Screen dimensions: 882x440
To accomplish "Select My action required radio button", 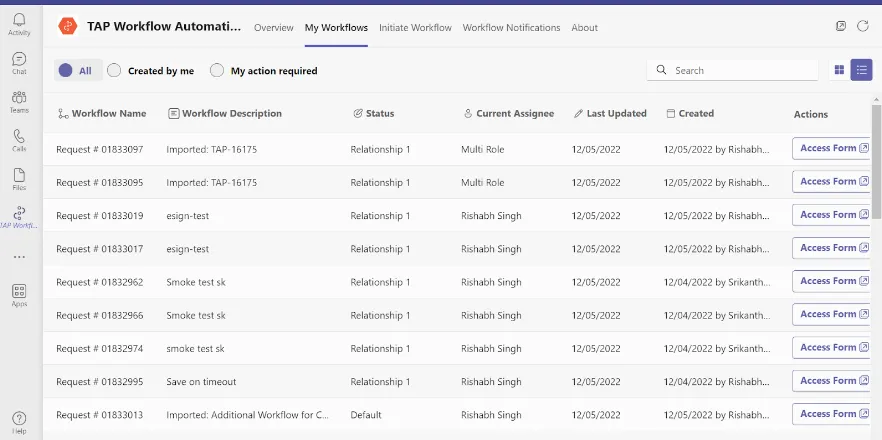I will coord(217,70).
